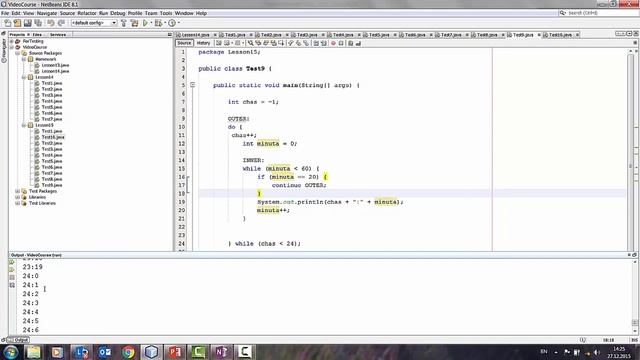Click the Shift Line Right icon
Image resolution: width=640 pixels, height=360 pixels.
tap(324, 43)
